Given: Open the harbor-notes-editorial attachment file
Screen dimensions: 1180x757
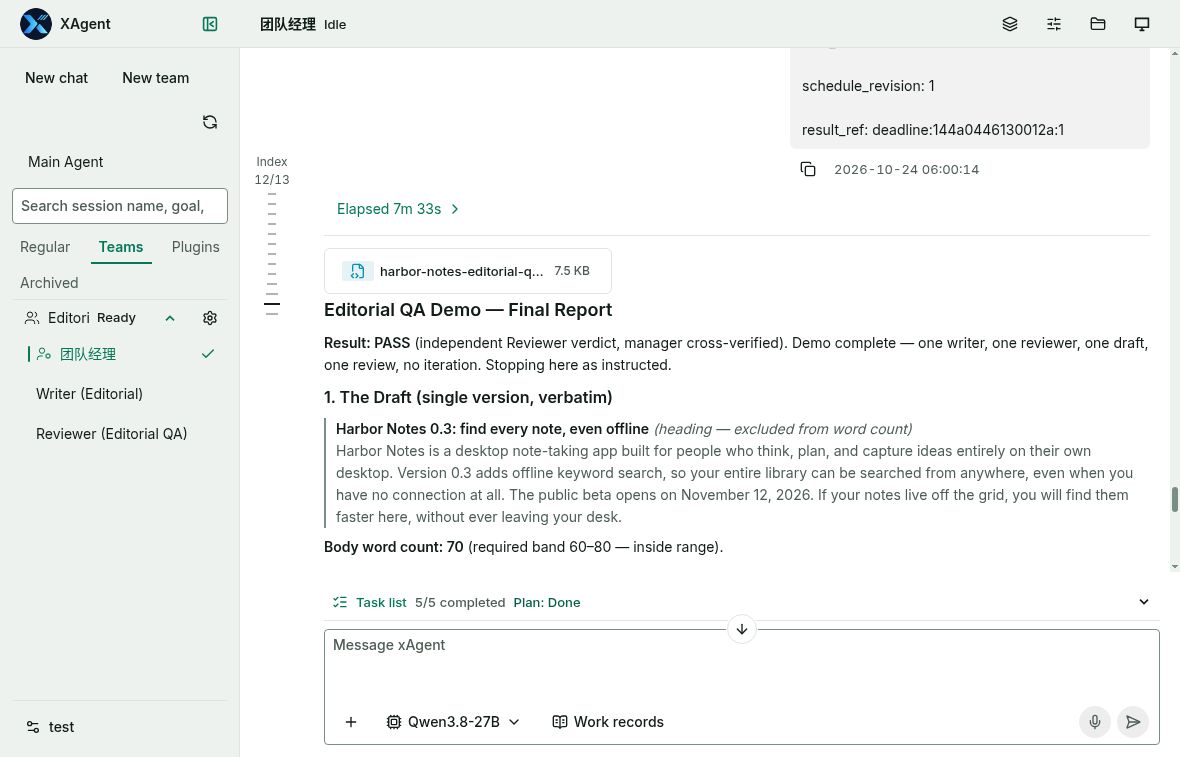Looking at the screenshot, I should click(467, 271).
